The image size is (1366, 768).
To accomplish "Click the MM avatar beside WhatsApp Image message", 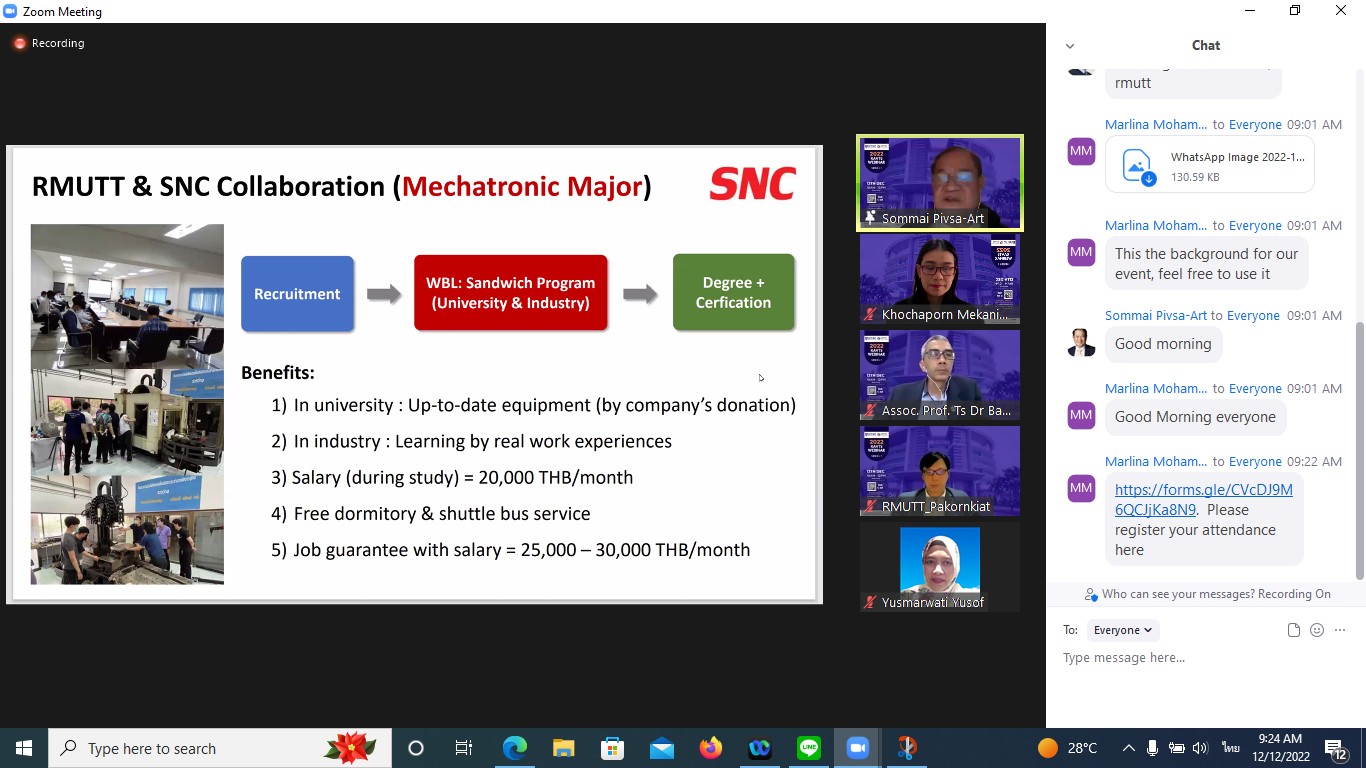I will click(x=1081, y=152).
